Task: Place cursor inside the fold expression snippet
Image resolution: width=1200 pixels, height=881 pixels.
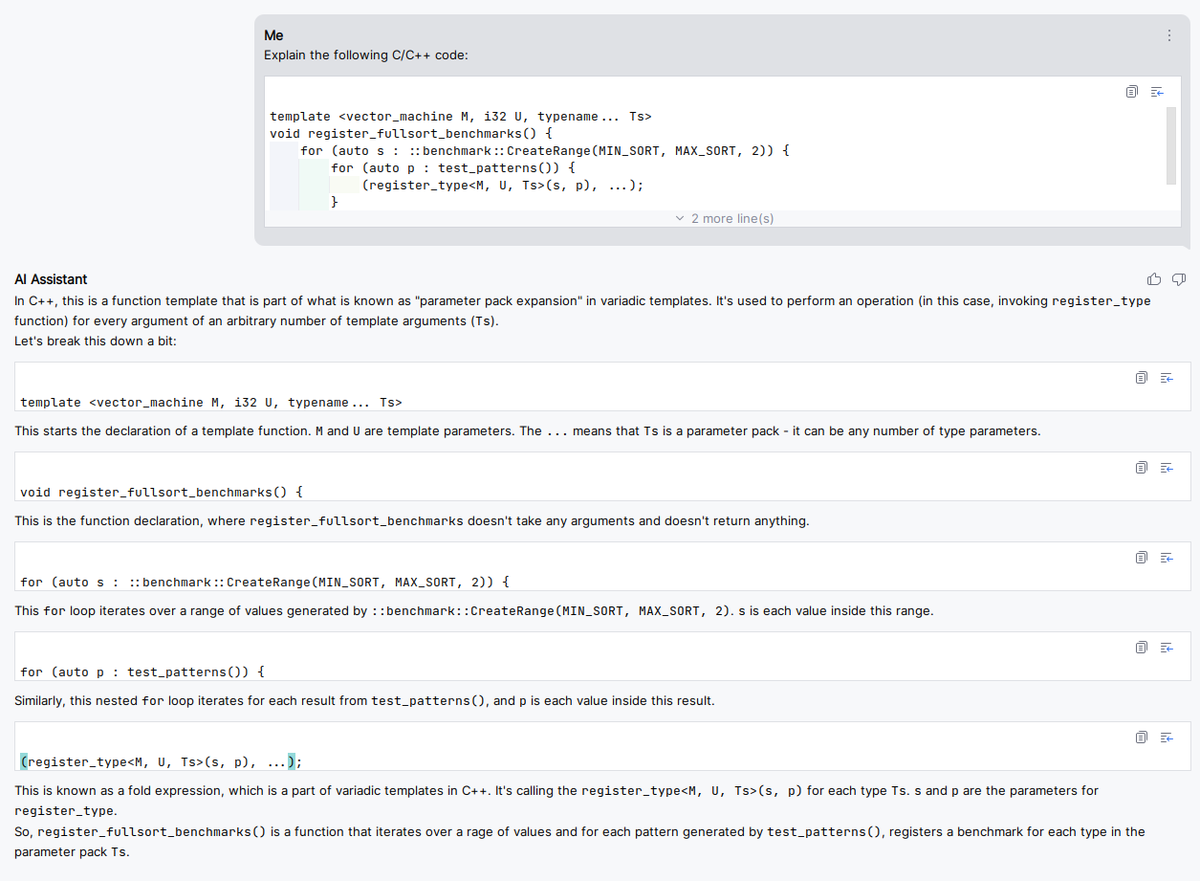Action: 160,761
